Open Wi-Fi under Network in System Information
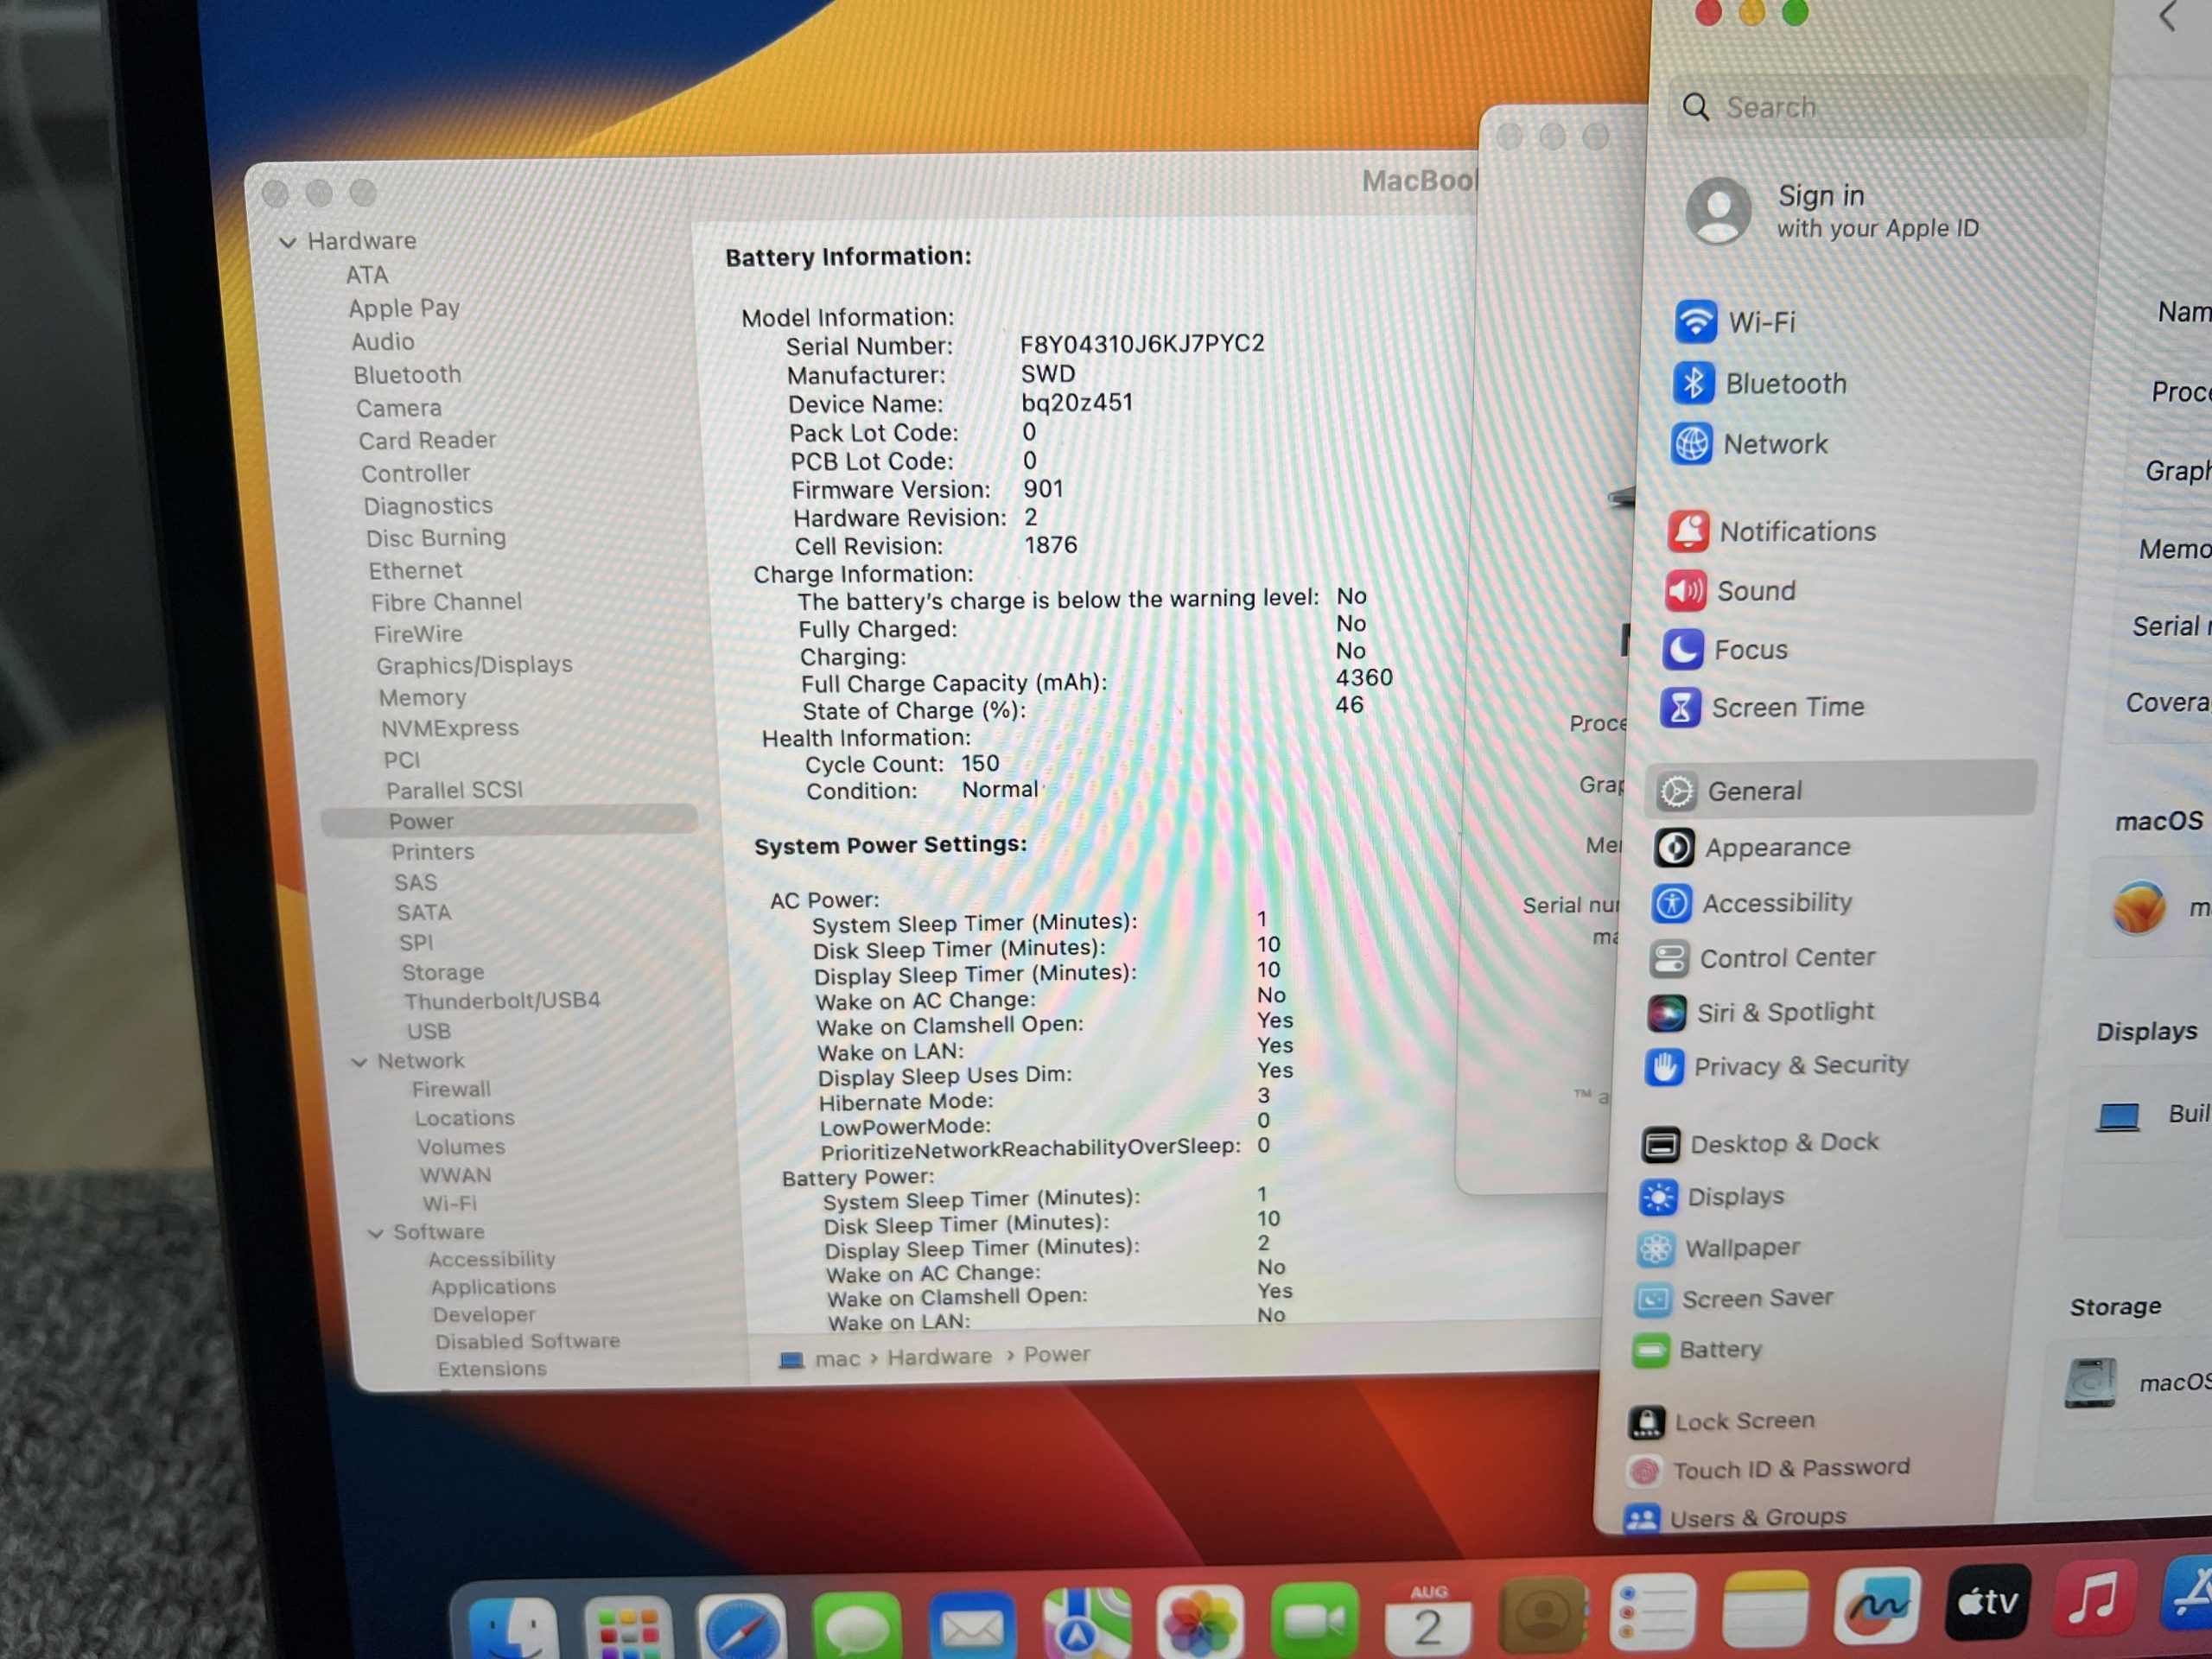This screenshot has width=2212, height=1659. point(450,1203)
